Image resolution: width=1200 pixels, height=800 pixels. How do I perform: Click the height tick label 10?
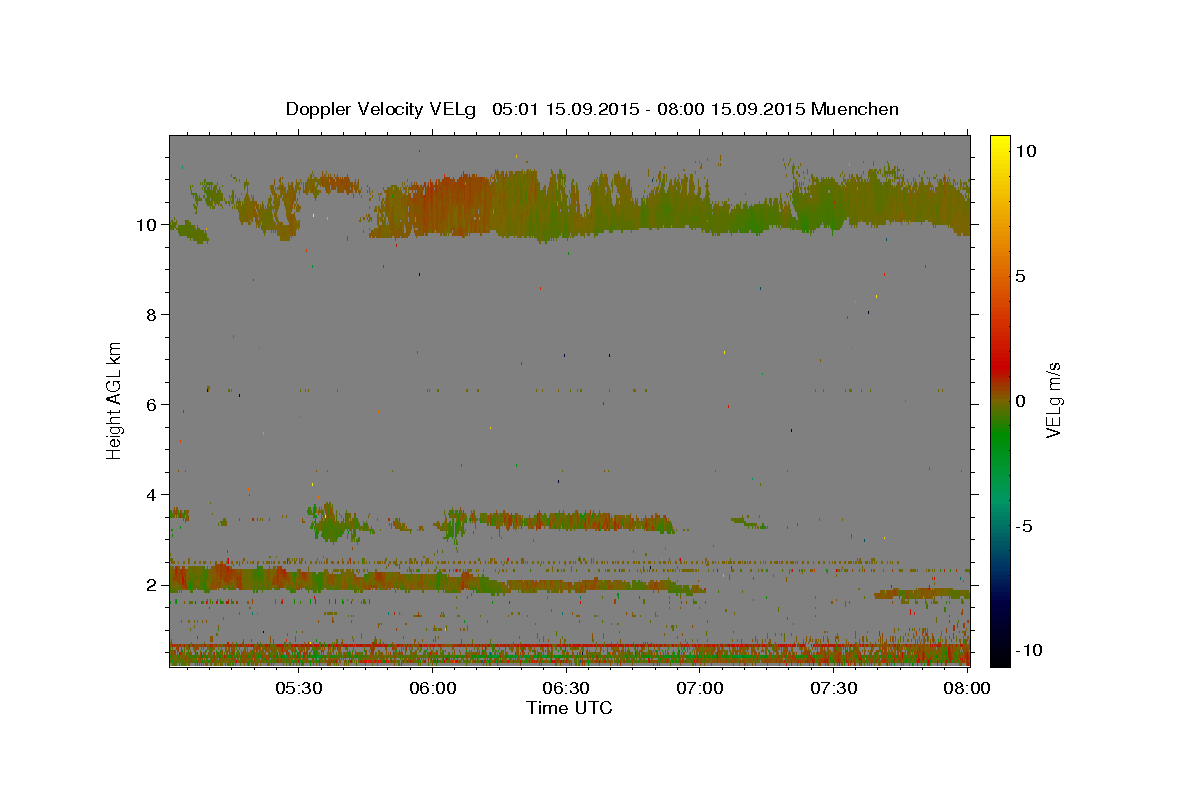(148, 225)
